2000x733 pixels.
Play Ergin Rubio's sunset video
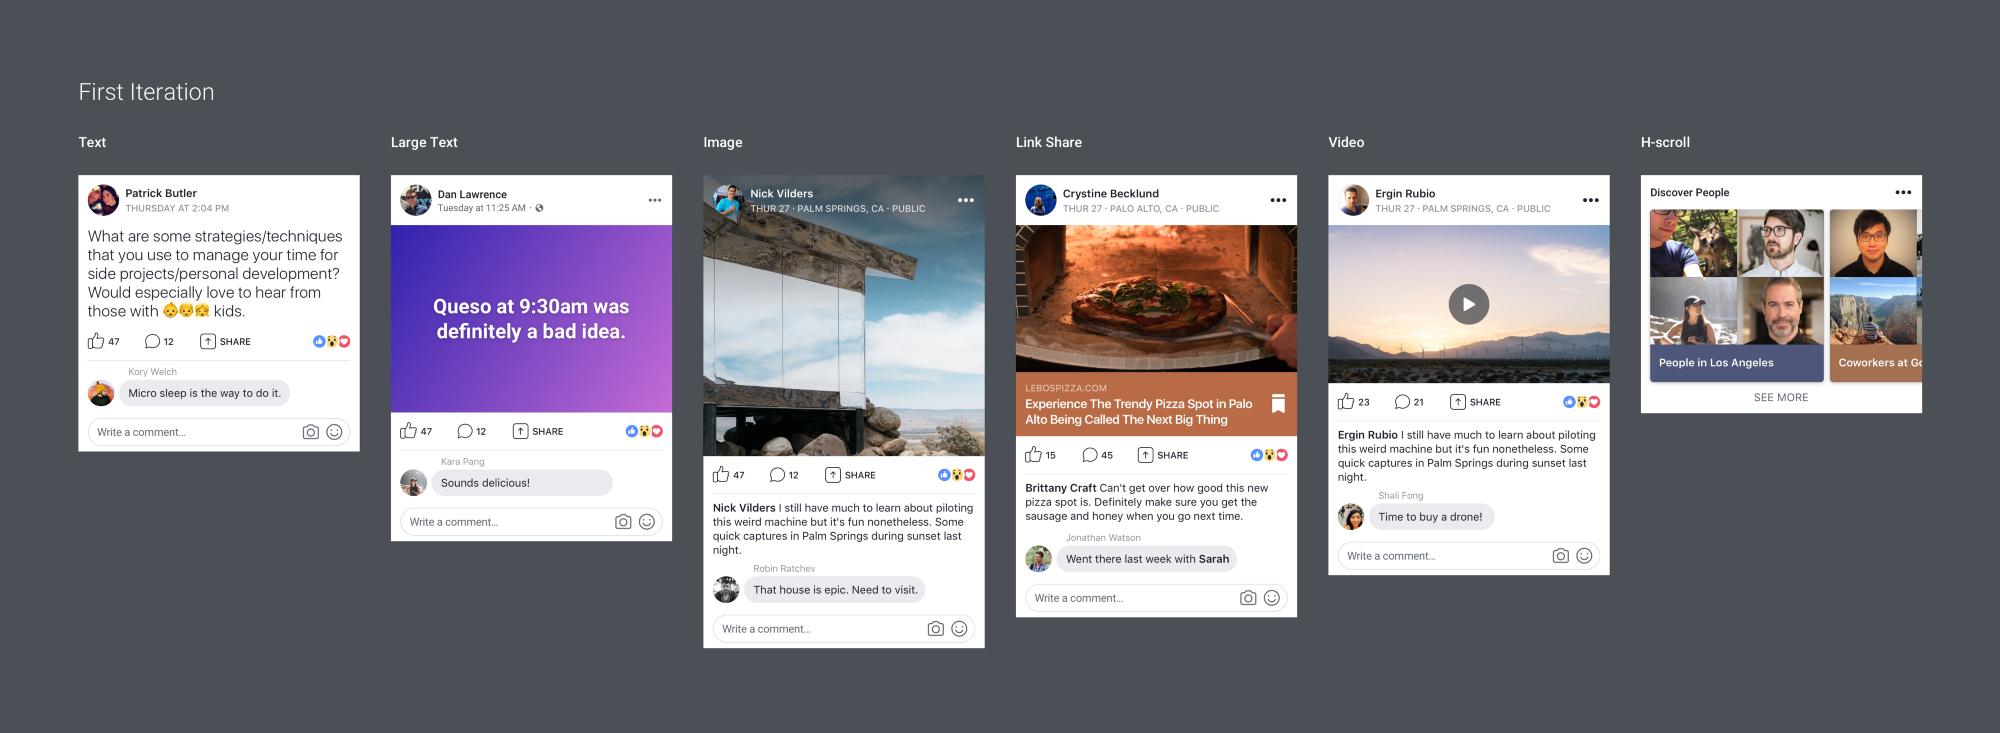(x=1469, y=304)
